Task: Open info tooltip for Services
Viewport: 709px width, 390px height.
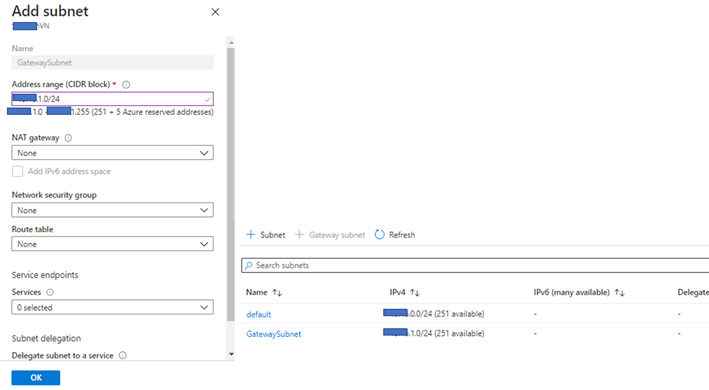Action: 50,292
